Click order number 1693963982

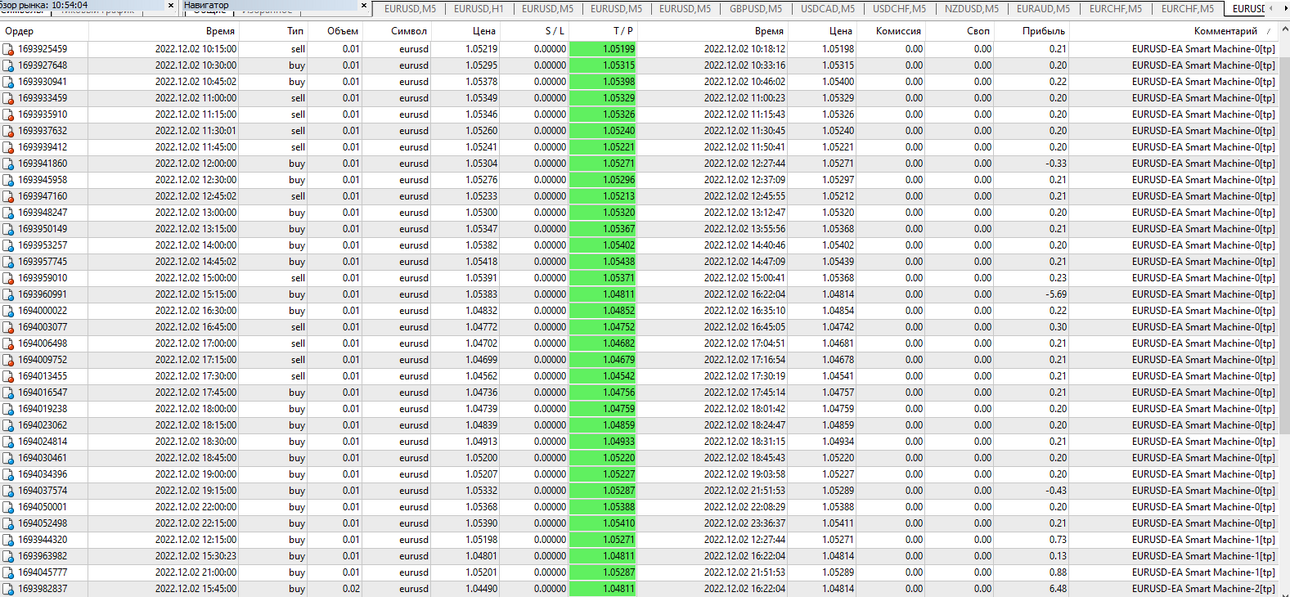click(43, 556)
